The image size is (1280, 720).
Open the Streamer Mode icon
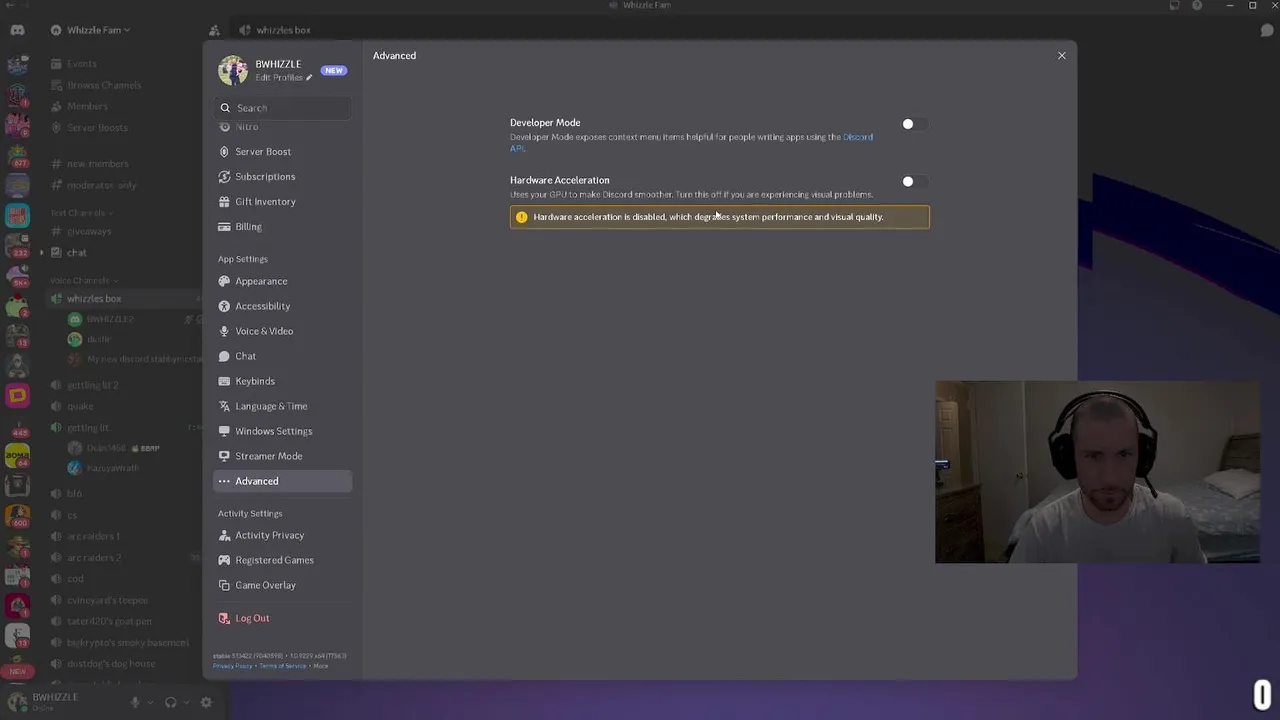[x=224, y=456]
